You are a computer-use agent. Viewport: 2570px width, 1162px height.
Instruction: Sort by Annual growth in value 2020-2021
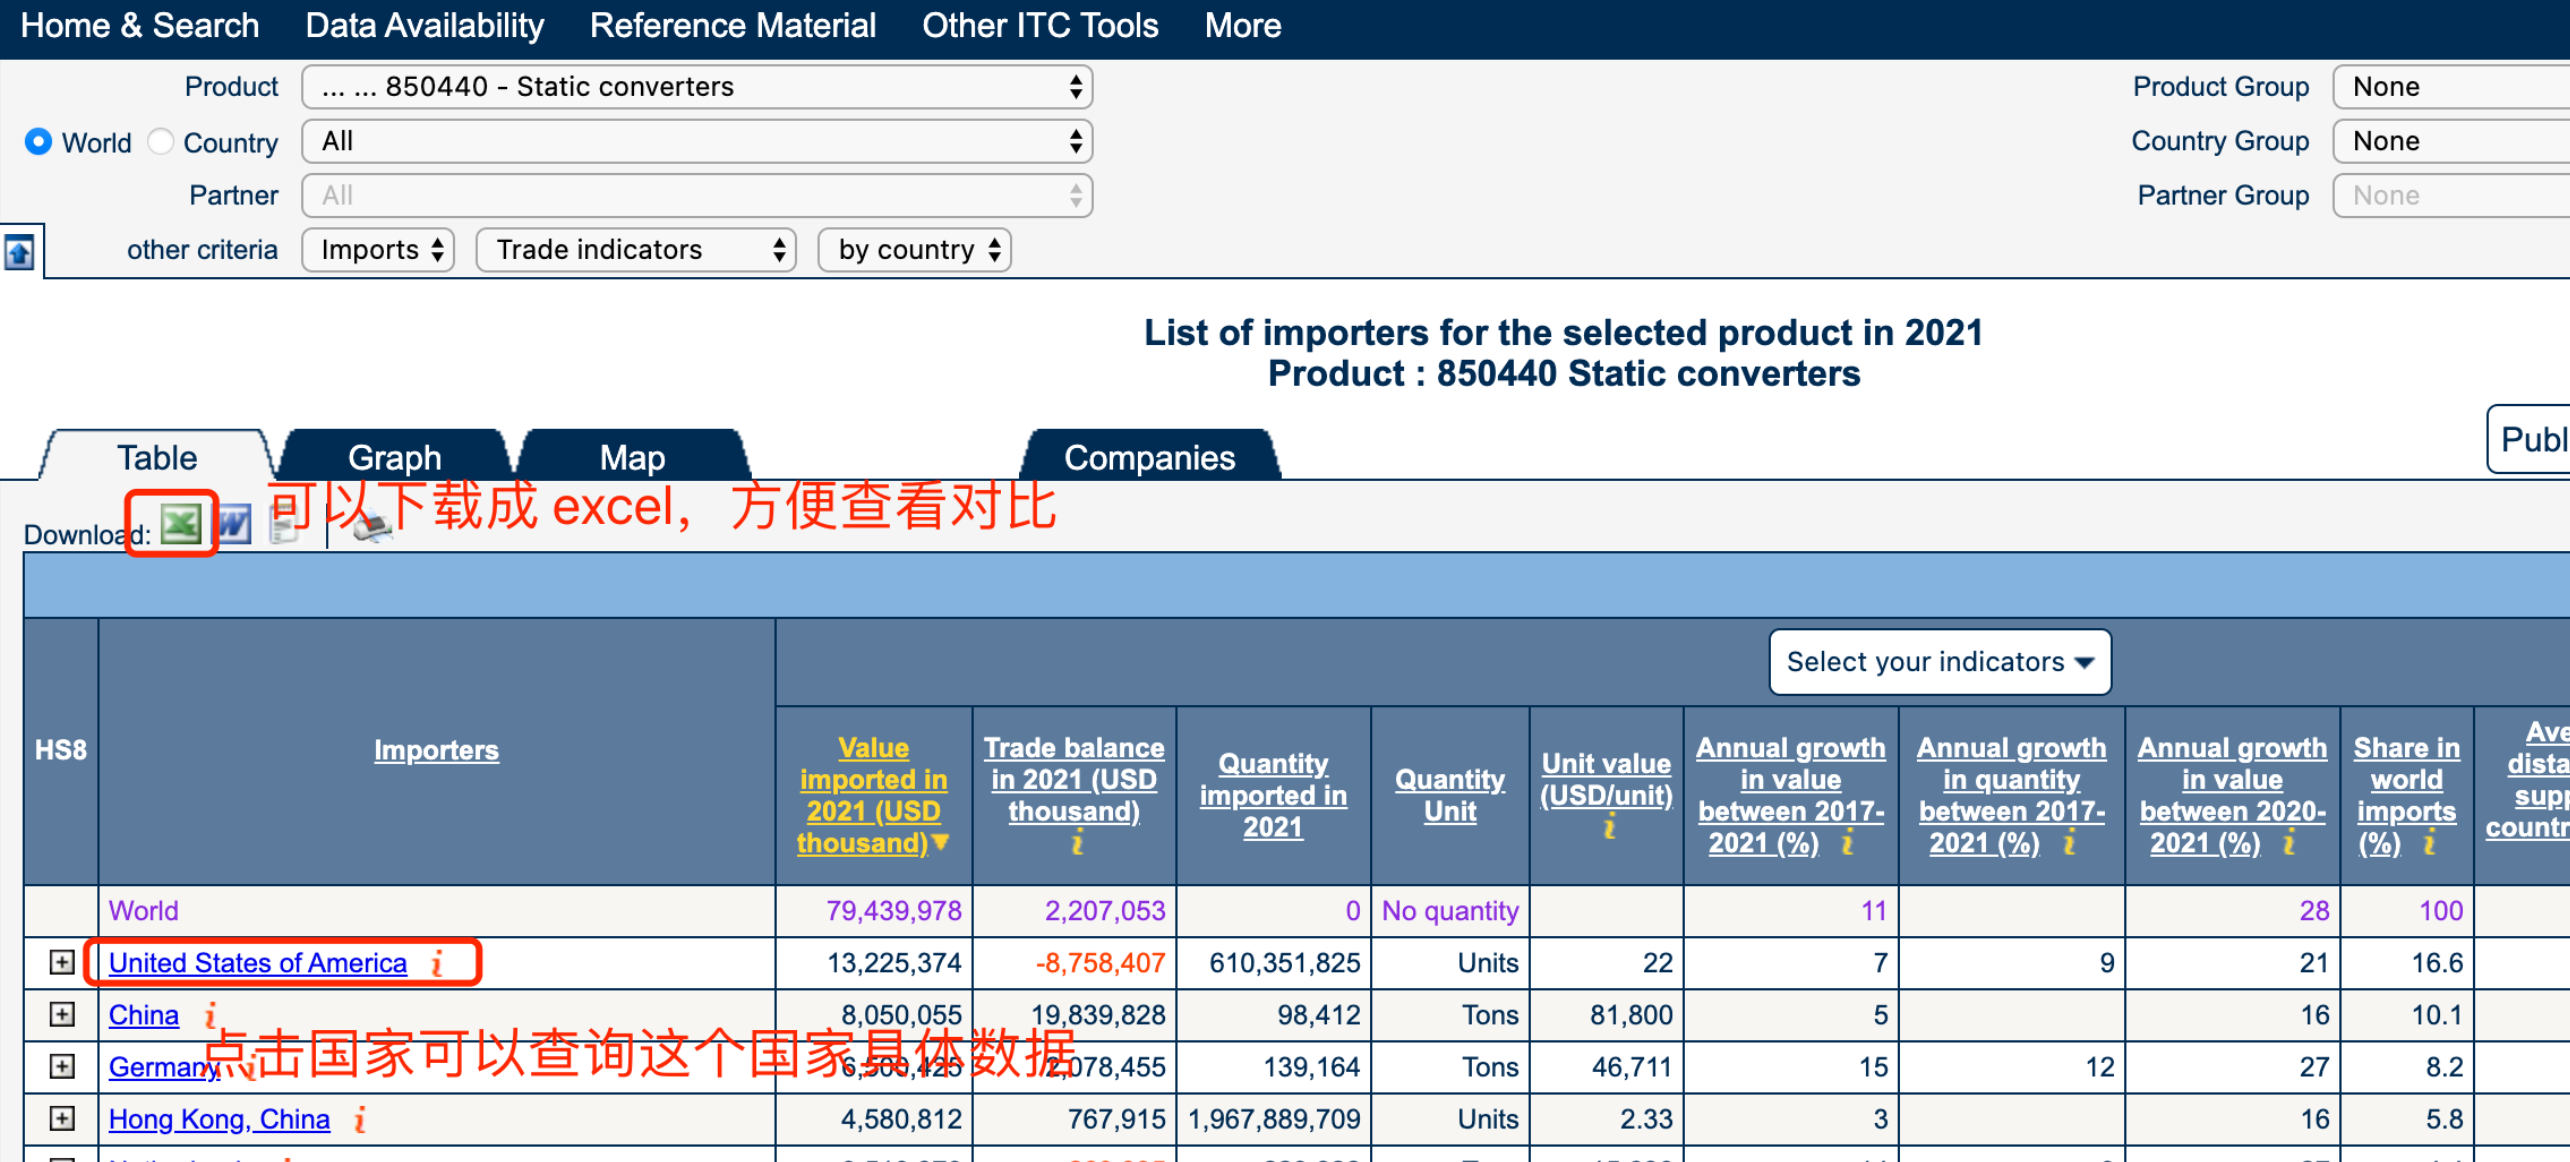[2232, 795]
